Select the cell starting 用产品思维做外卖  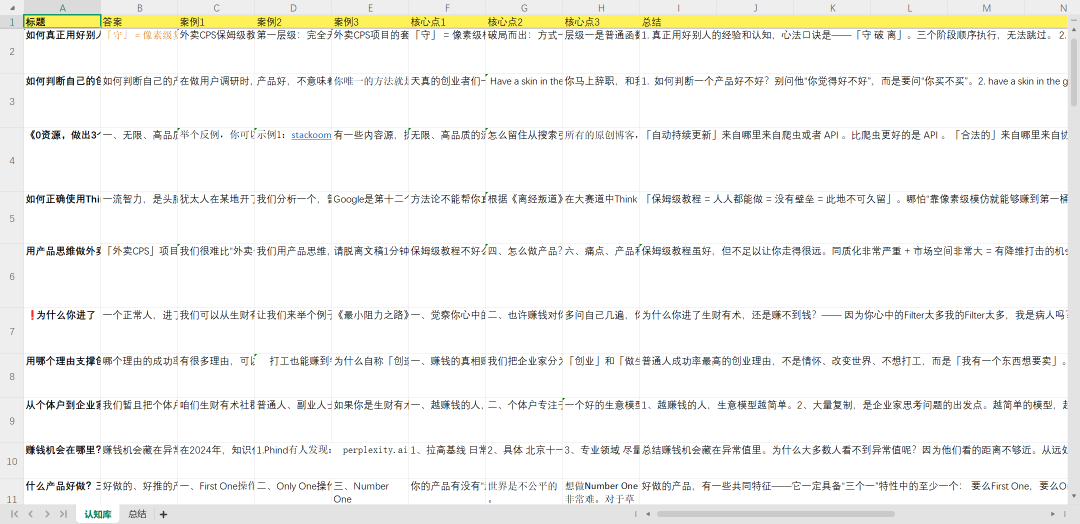[63, 275]
